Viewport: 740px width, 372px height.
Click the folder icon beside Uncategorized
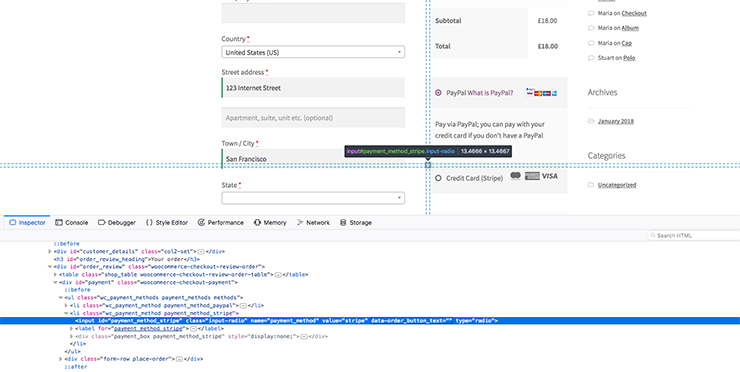(591, 185)
